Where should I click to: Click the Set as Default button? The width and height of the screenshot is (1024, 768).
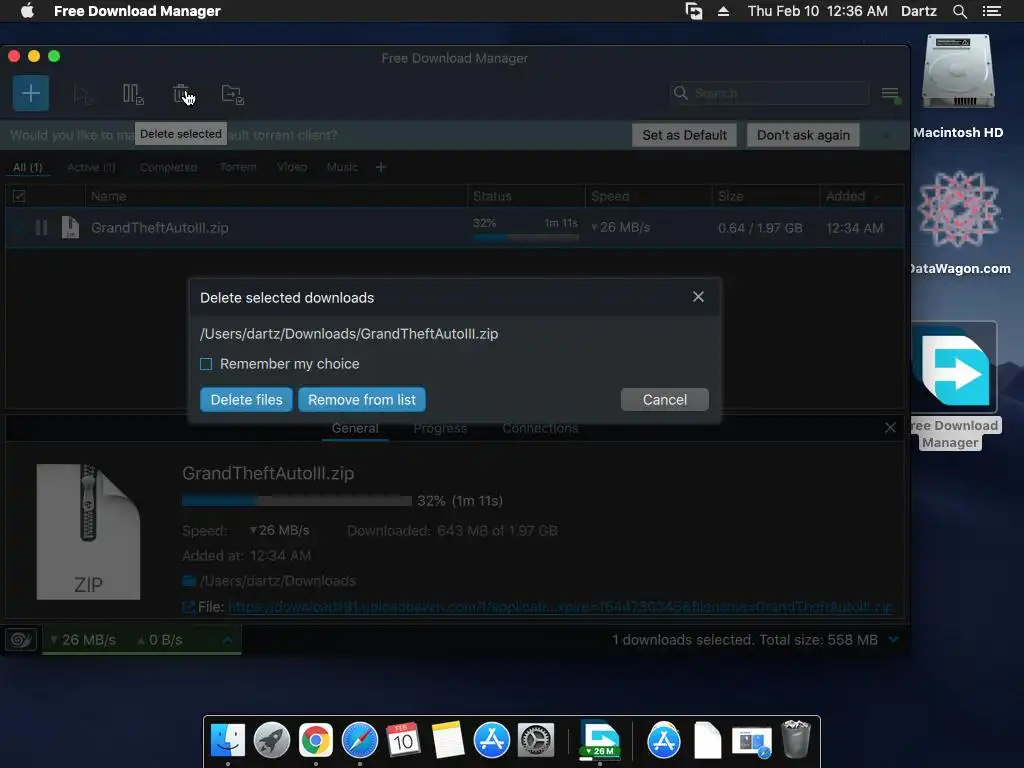[684, 135]
